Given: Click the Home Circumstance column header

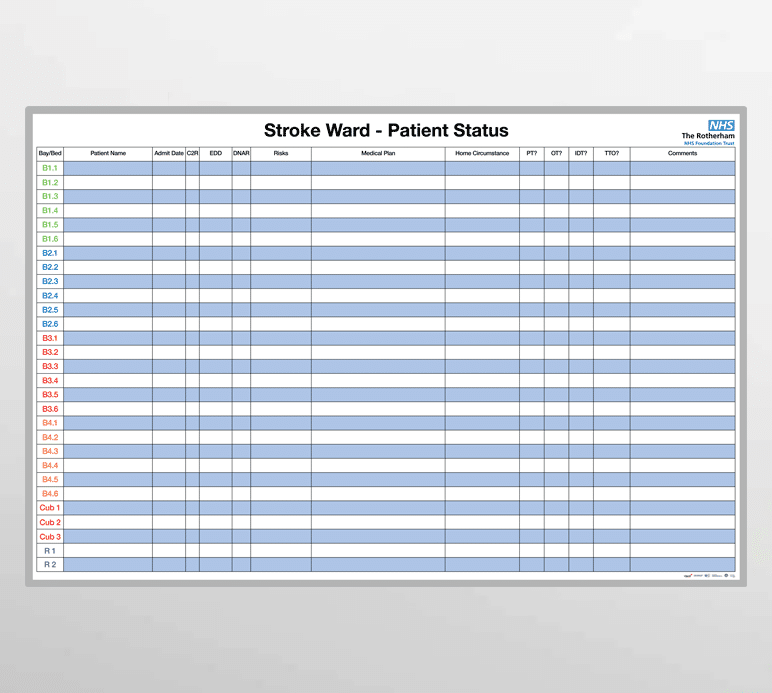Looking at the screenshot, I should (482, 154).
